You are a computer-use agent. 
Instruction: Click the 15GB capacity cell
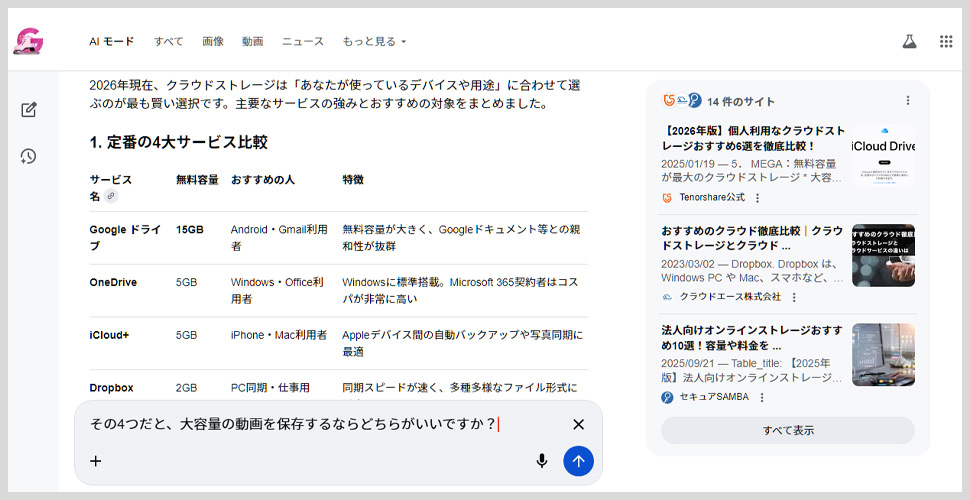tap(189, 229)
